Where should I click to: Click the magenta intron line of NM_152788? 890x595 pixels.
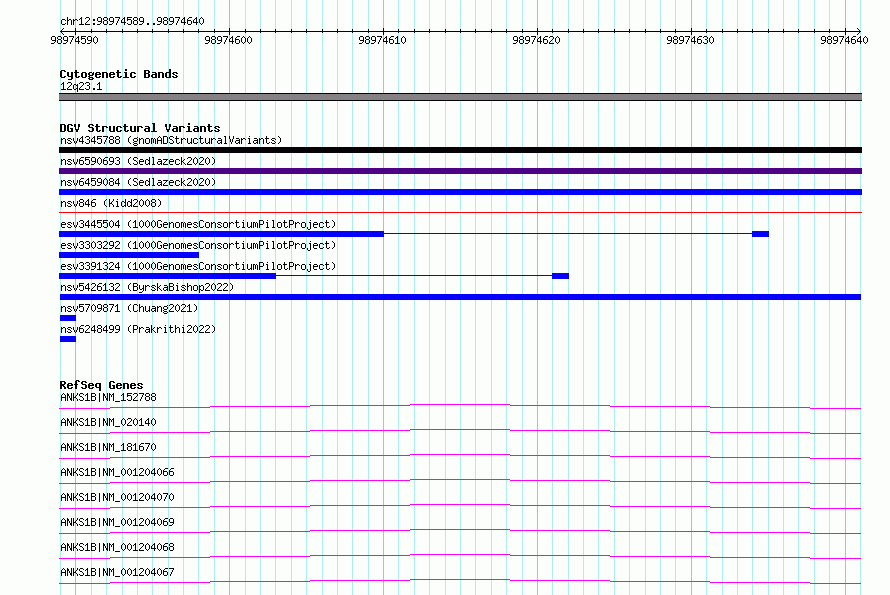[460, 406]
